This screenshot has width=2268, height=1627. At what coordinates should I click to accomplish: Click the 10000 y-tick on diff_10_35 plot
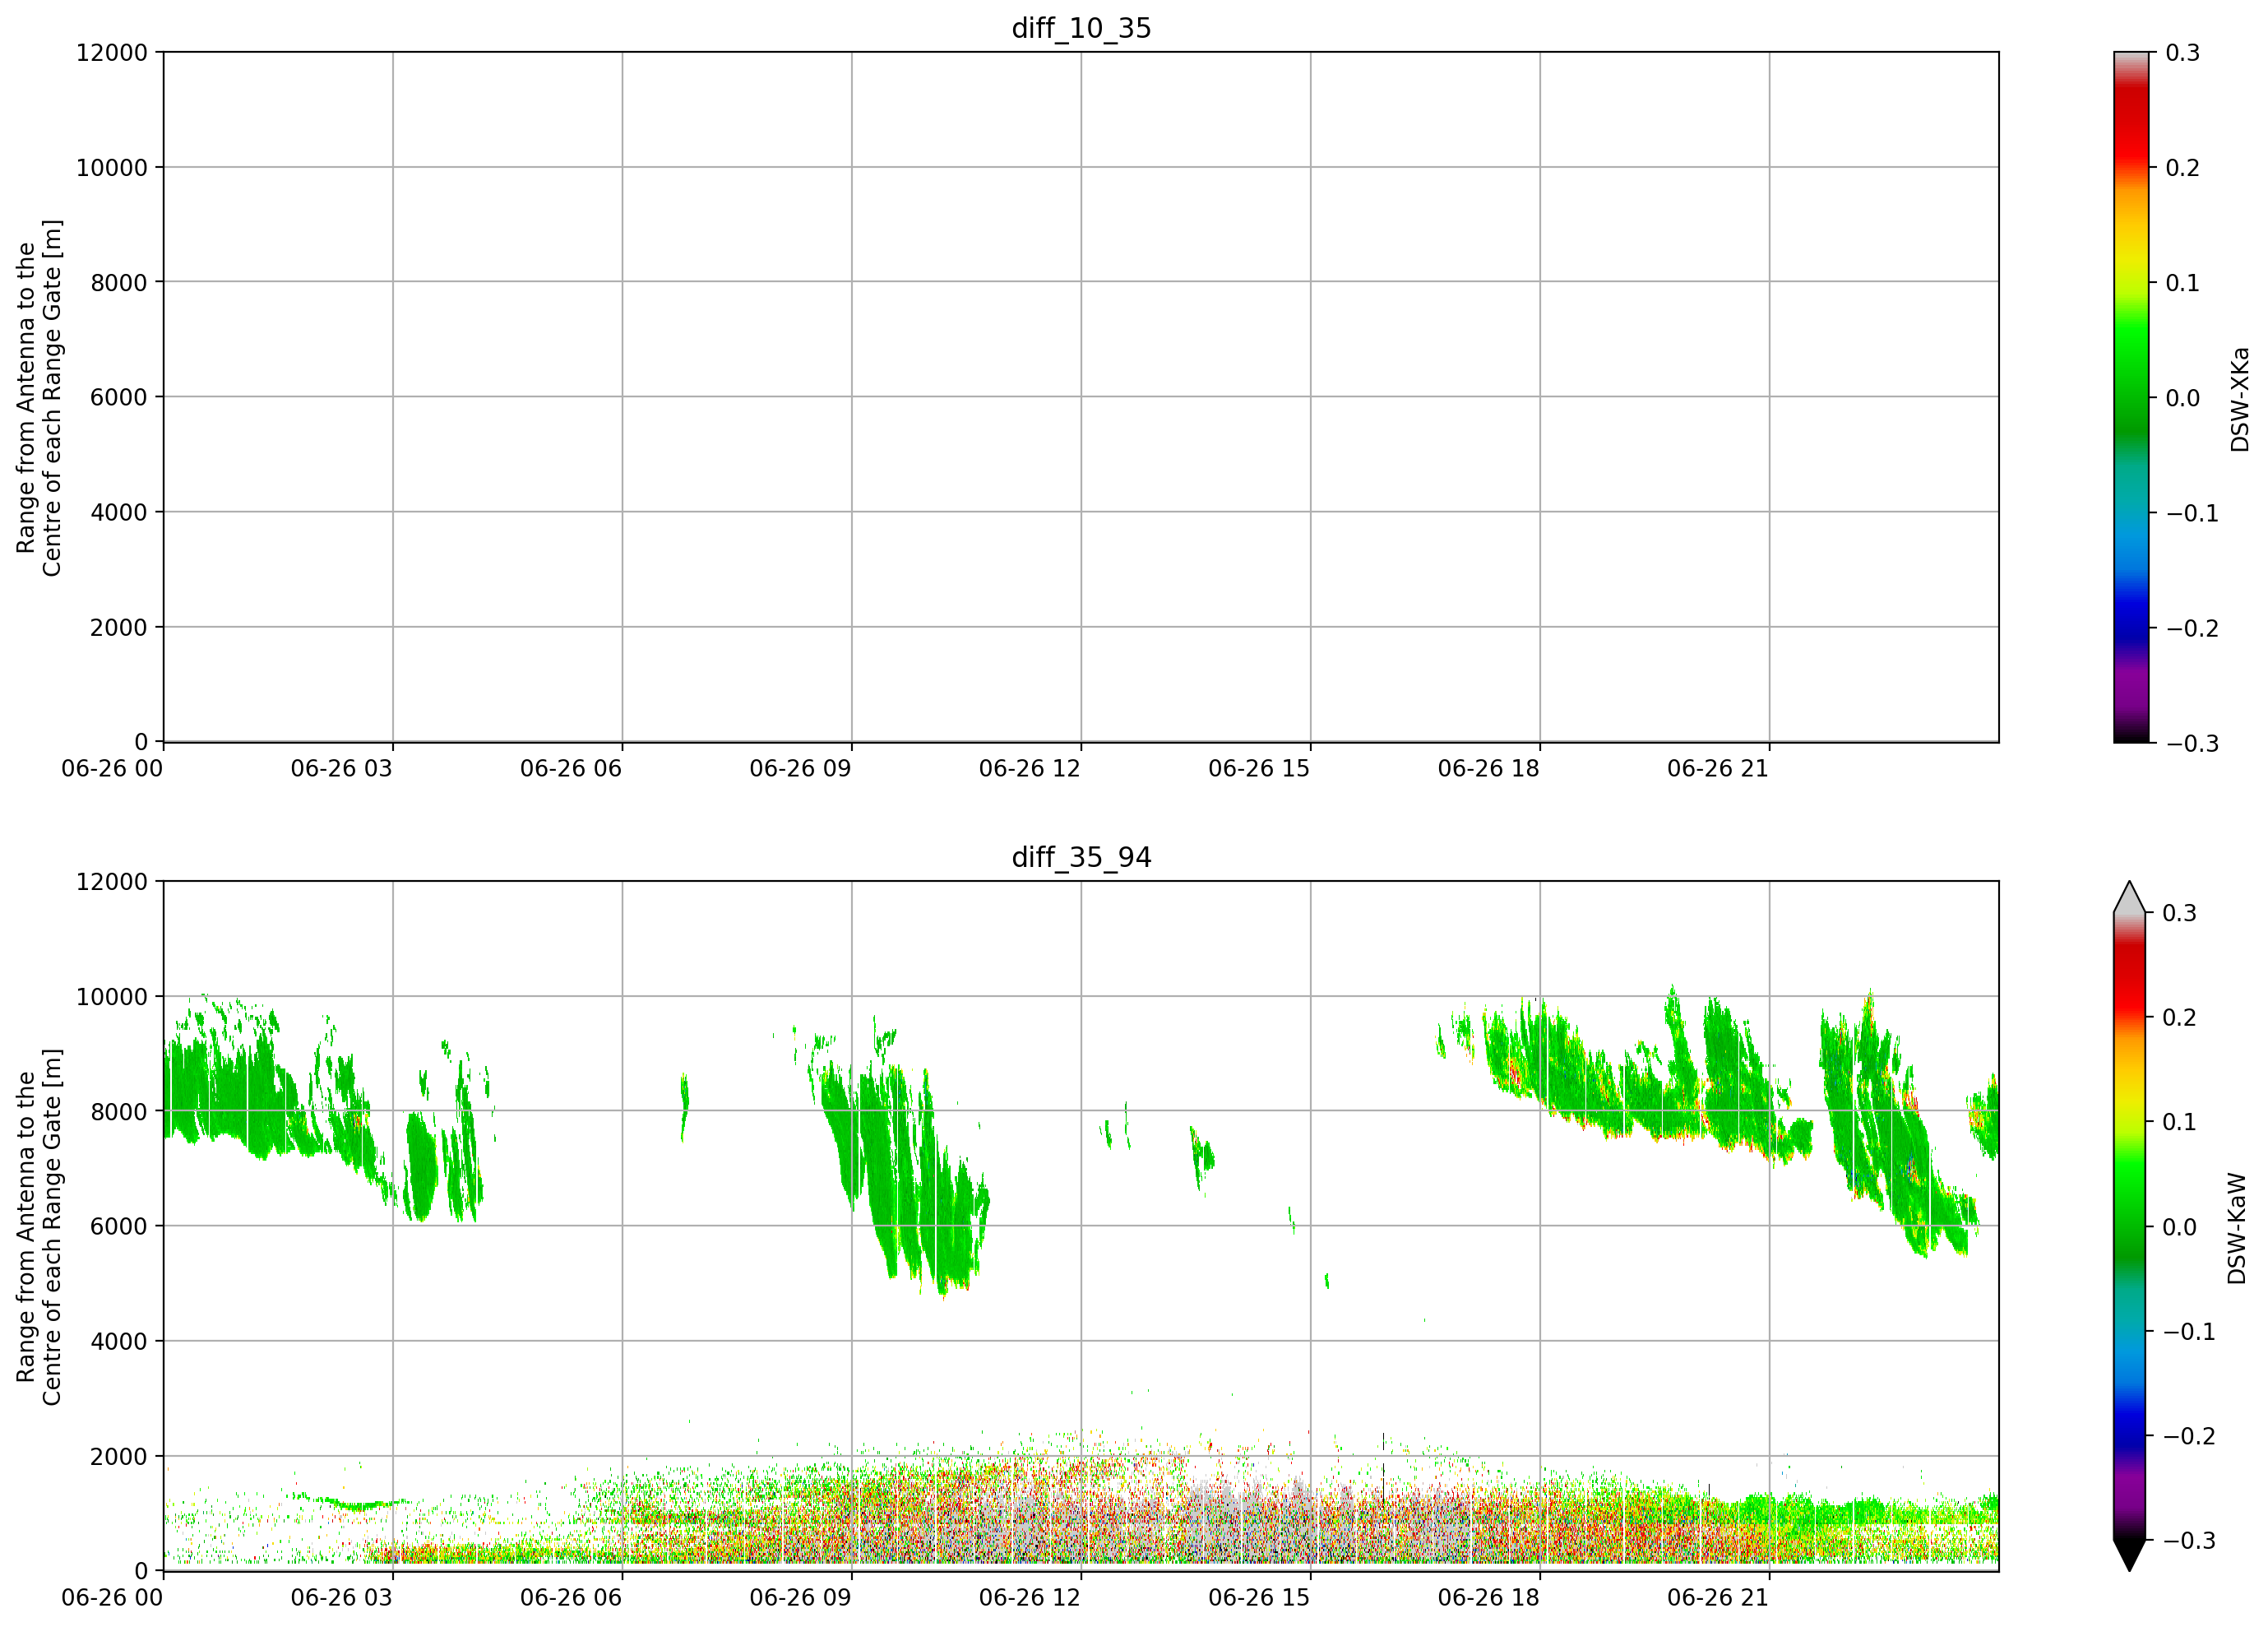112,167
